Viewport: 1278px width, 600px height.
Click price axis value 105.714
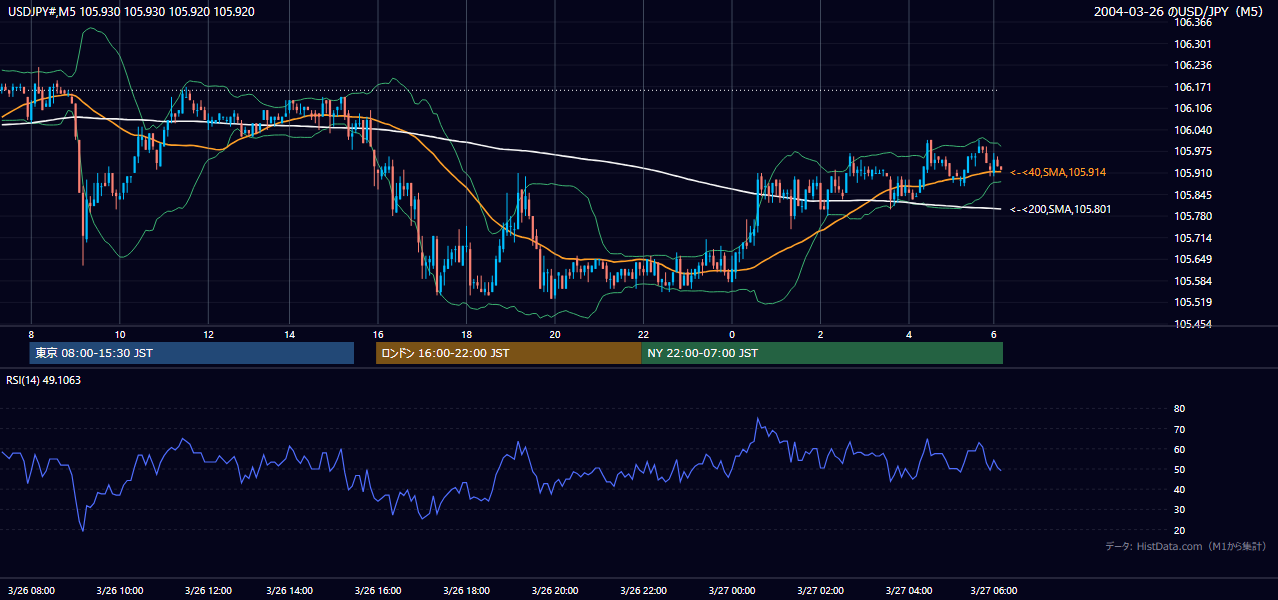click(x=1191, y=238)
